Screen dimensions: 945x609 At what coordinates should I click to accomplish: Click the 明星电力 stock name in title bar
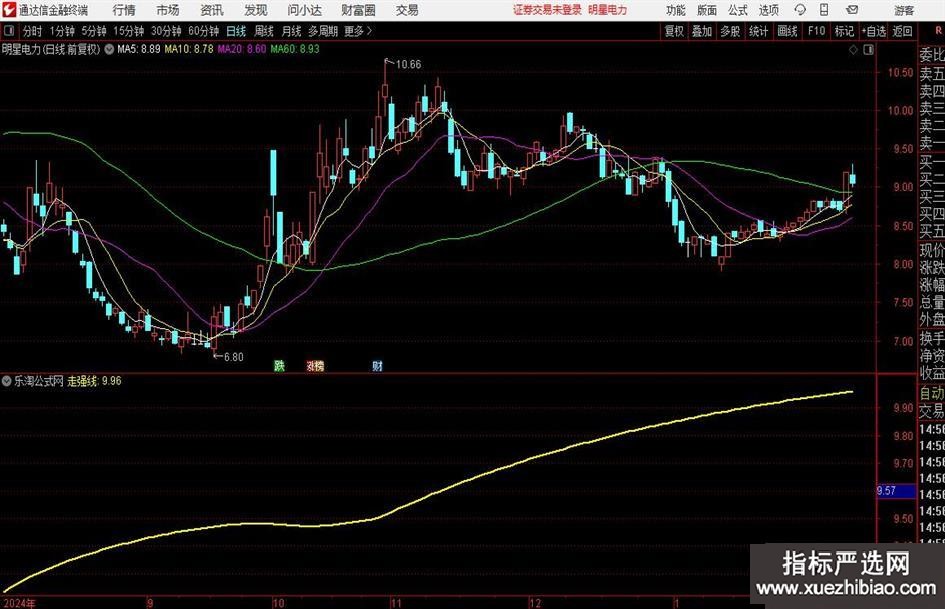pyautogui.click(x=608, y=10)
